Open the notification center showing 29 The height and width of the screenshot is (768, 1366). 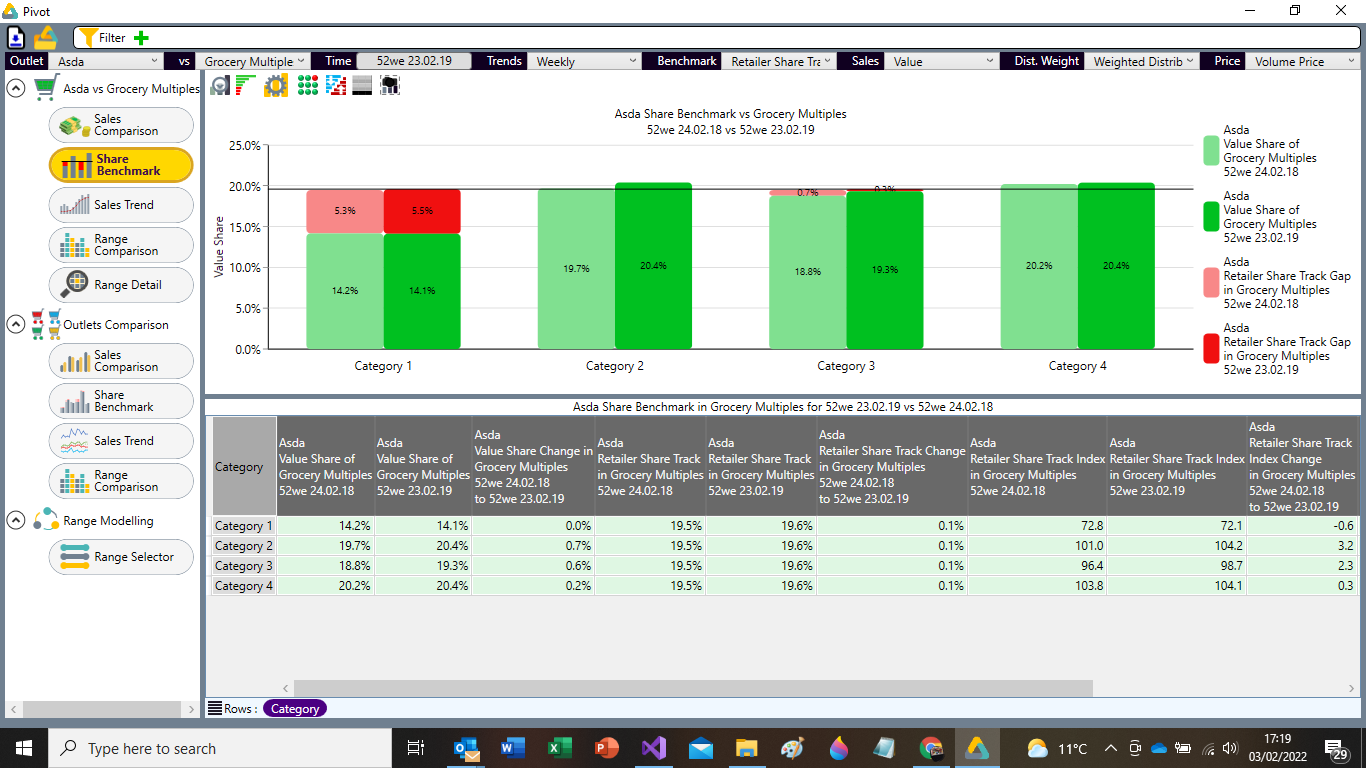pos(1337,748)
